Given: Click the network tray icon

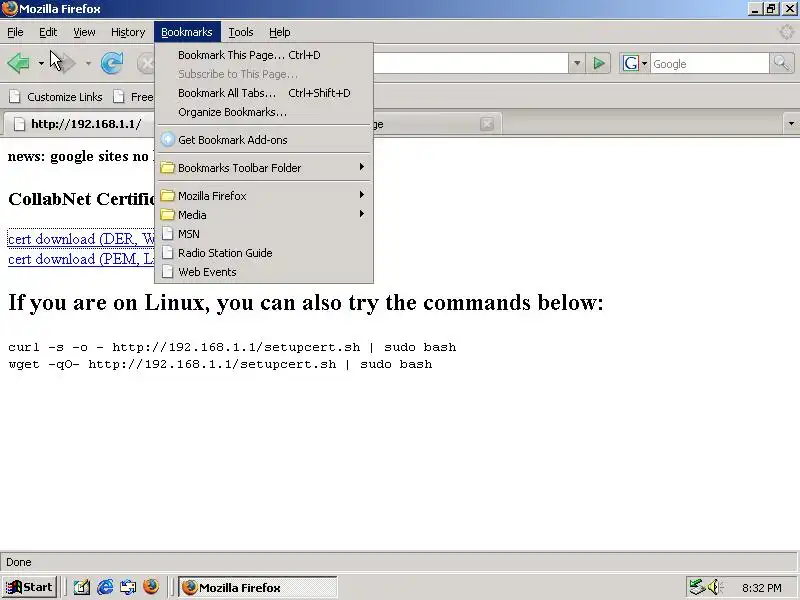Looking at the screenshot, I should pyautogui.click(x=697, y=587).
